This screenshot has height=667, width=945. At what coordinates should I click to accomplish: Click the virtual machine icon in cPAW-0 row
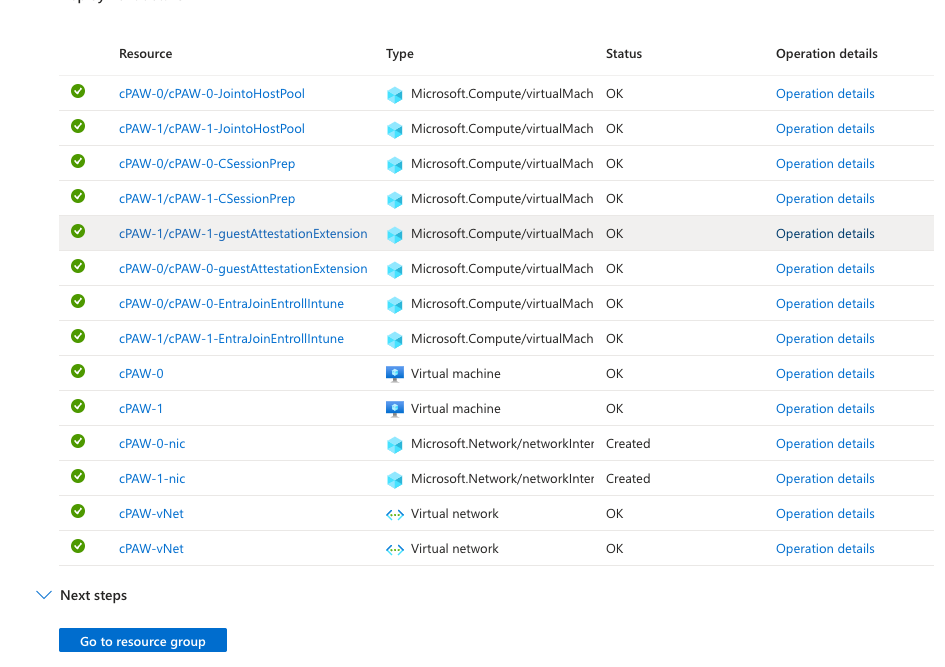tap(395, 374)
